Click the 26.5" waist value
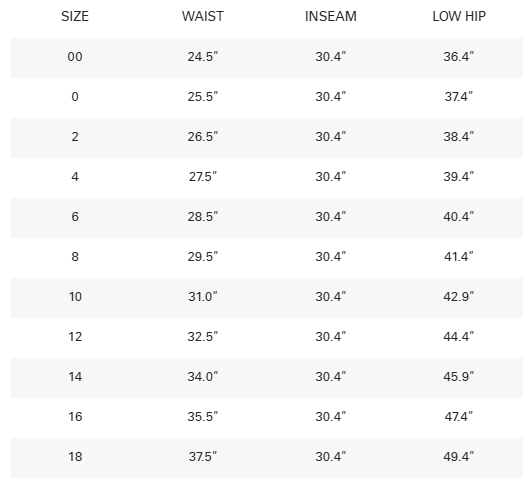531x487 pixels. point(203,136)
